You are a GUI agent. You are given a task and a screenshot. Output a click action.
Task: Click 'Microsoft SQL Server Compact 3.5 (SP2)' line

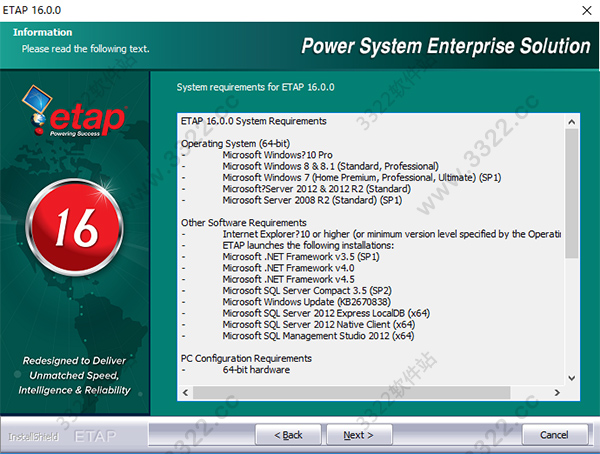[x=307, y=291]
